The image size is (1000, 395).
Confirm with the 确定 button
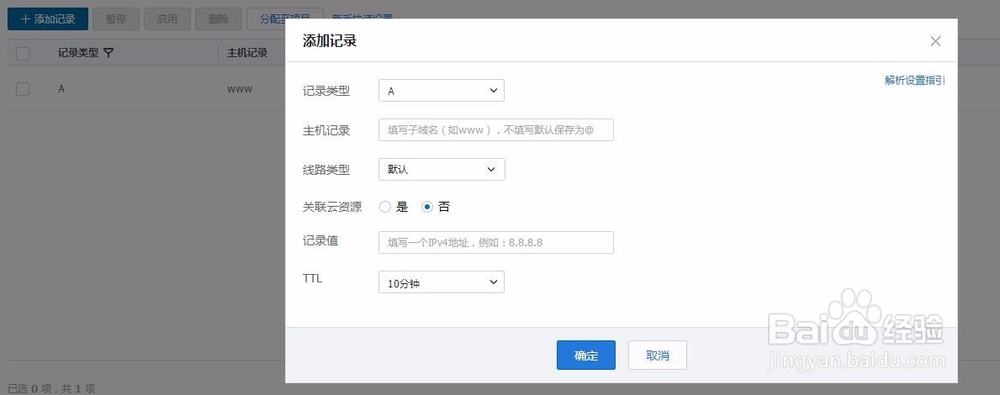click(585, 355)
